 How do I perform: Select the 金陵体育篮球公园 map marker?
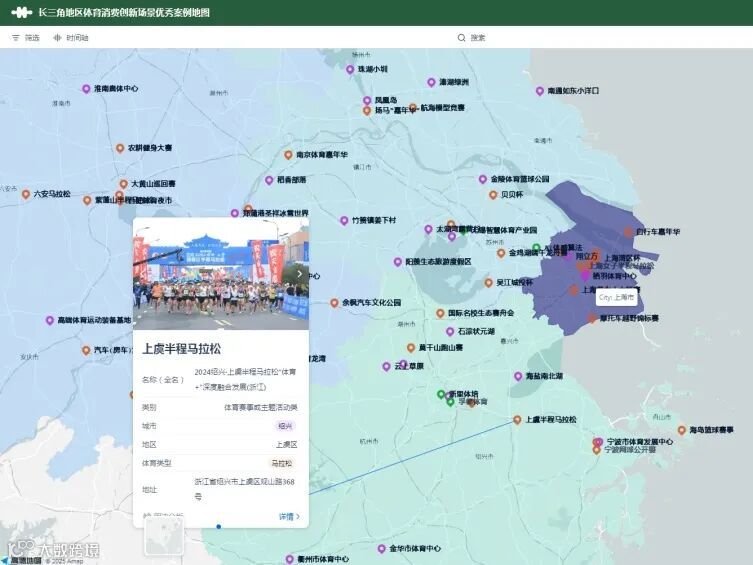[x=483, y=180]
